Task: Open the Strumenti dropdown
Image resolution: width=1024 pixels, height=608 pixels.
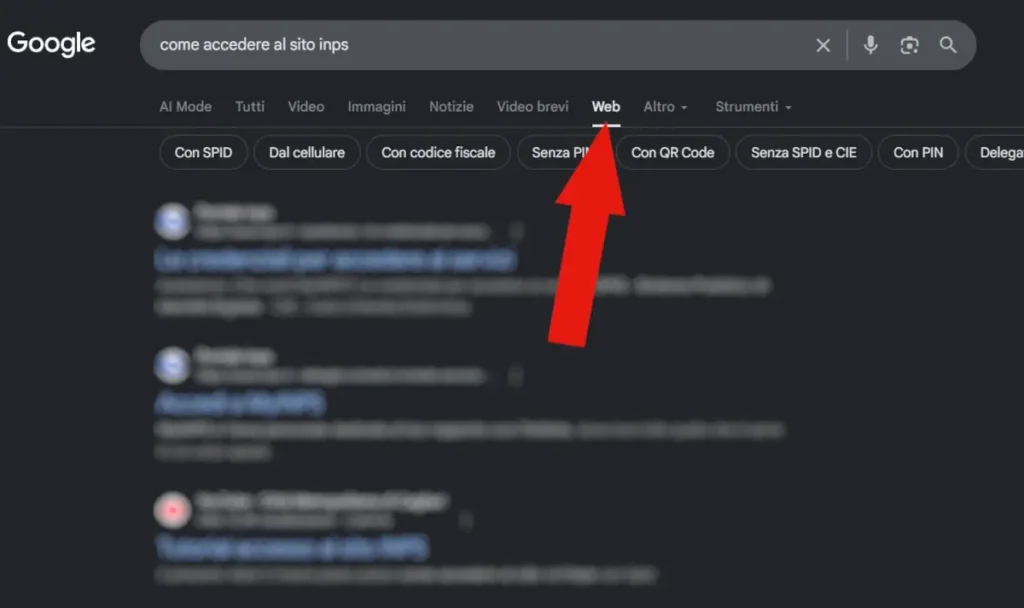Action: click(x=753, y=106)
